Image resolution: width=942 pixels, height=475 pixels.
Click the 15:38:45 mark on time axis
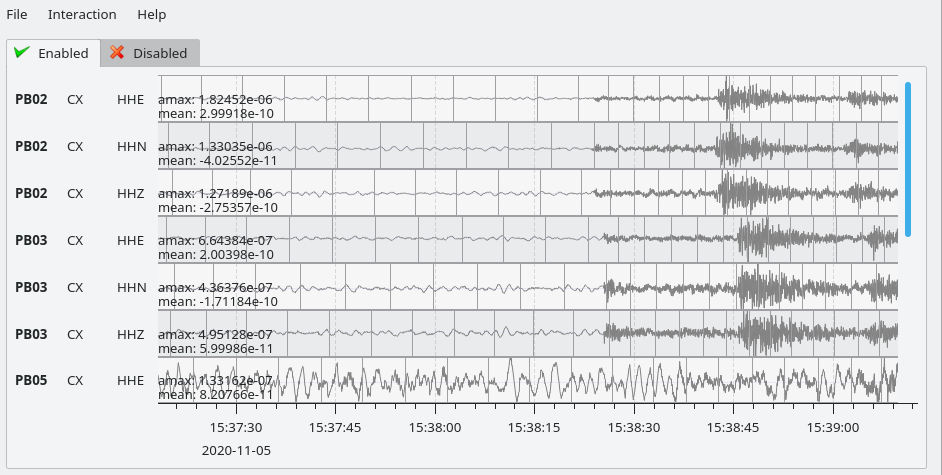734,427
